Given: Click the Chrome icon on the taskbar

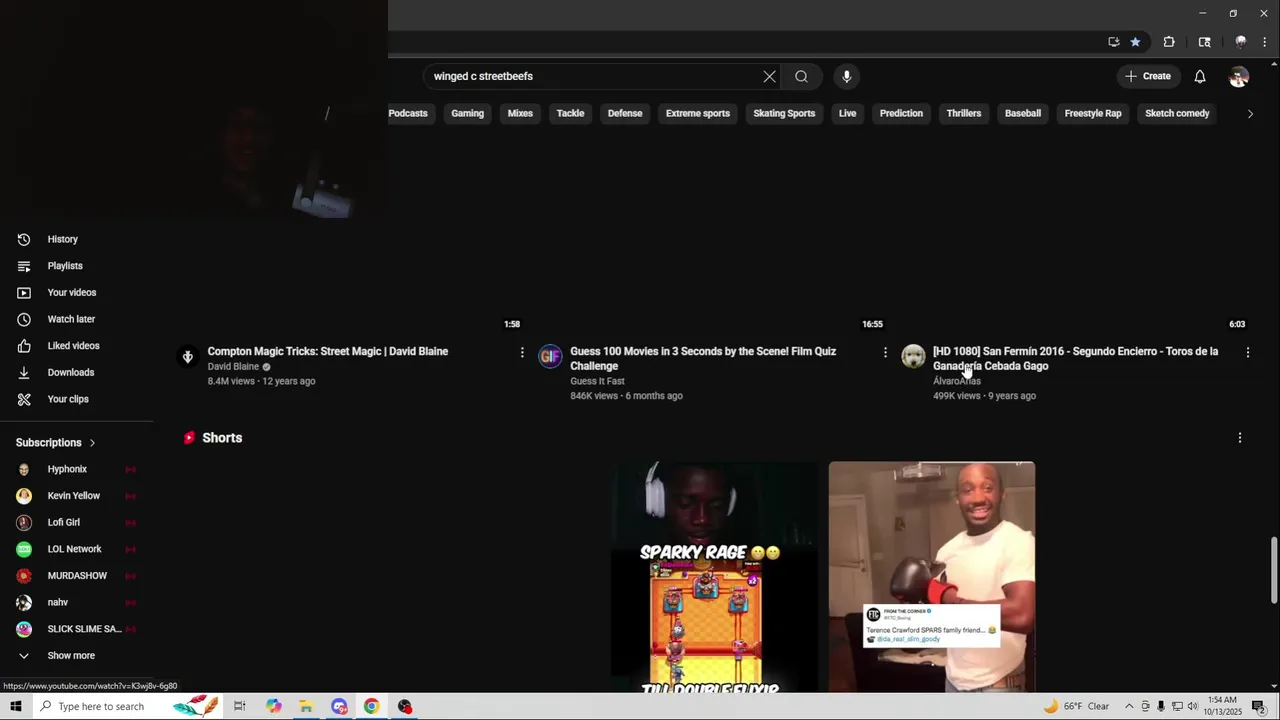Looking at the screenshot, I should pos(372,706).
